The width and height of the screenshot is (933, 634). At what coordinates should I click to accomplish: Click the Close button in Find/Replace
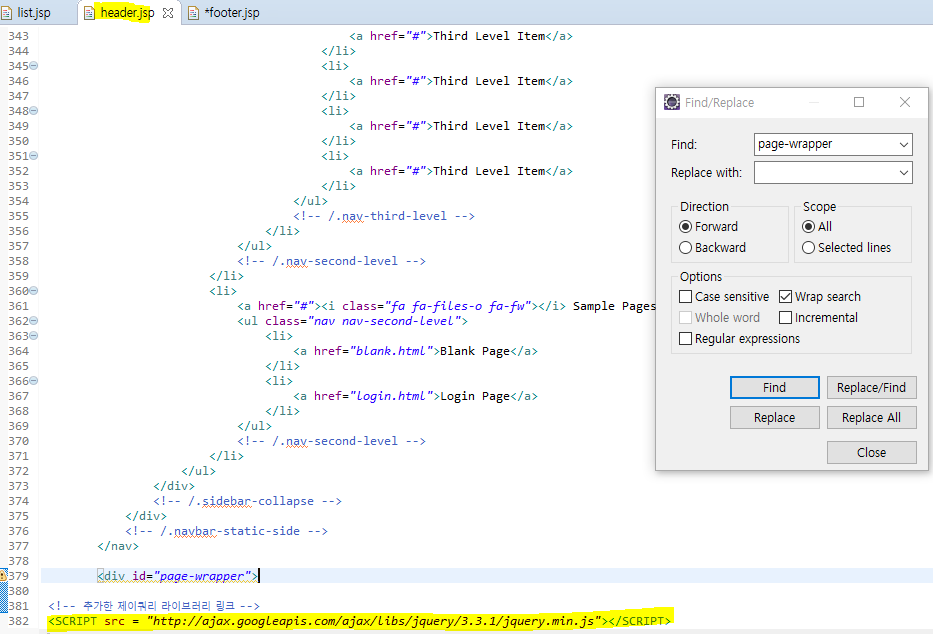pyautogui.click(x=871, y=453)
